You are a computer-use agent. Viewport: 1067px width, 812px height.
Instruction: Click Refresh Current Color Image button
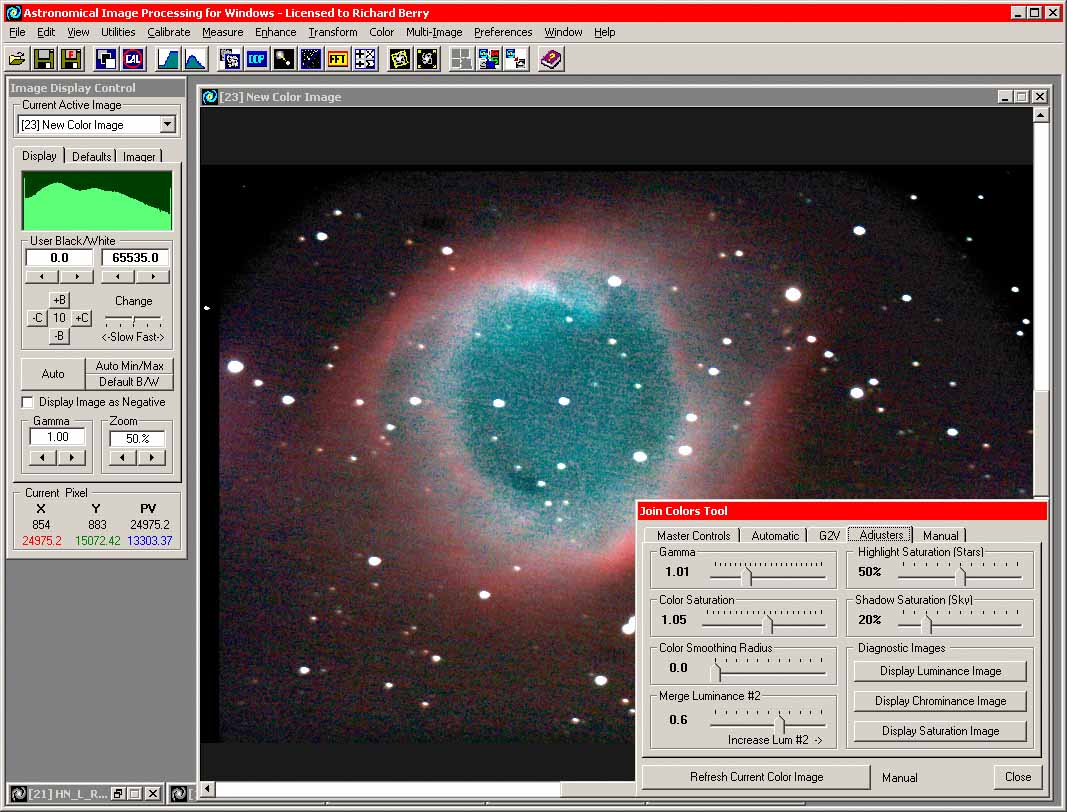(x=756, y=777)
